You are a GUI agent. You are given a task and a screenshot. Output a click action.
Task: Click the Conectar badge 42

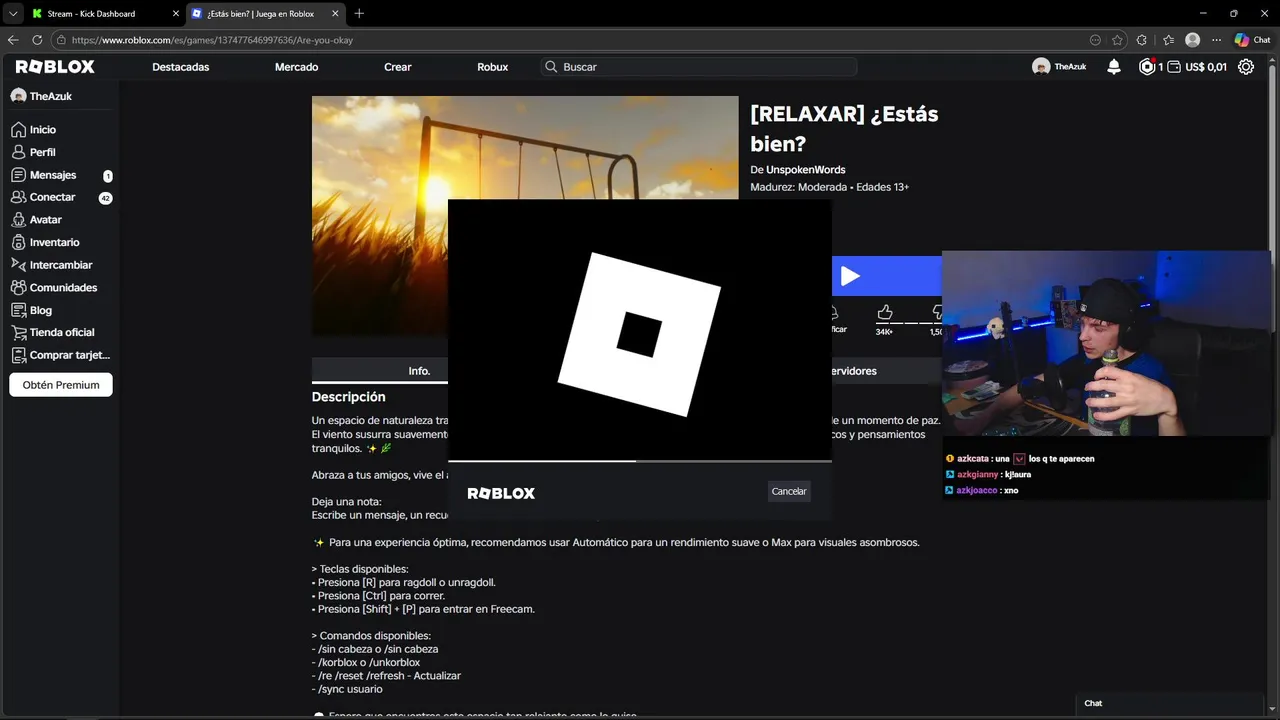point(106,198)
